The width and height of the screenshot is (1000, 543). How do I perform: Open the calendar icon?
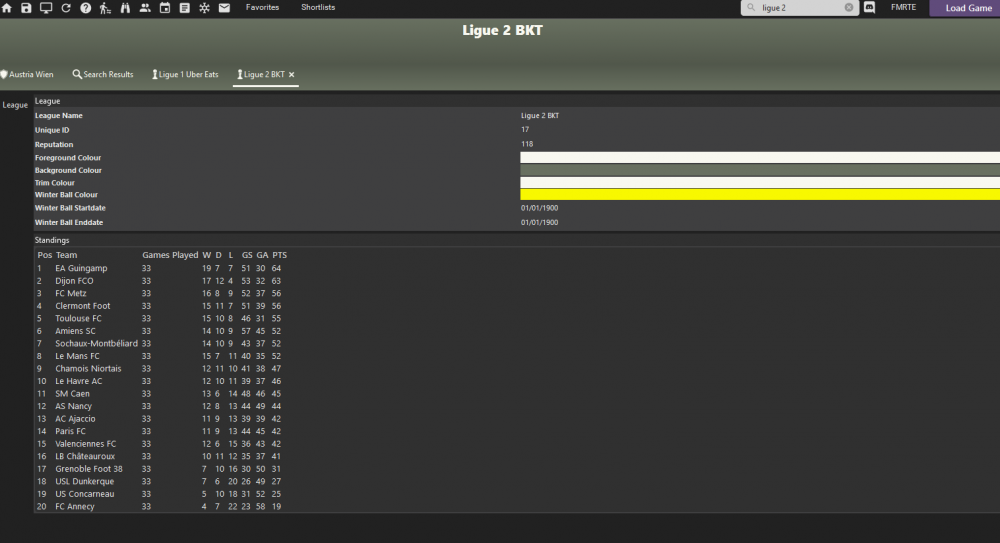click(x=165, y=8)
